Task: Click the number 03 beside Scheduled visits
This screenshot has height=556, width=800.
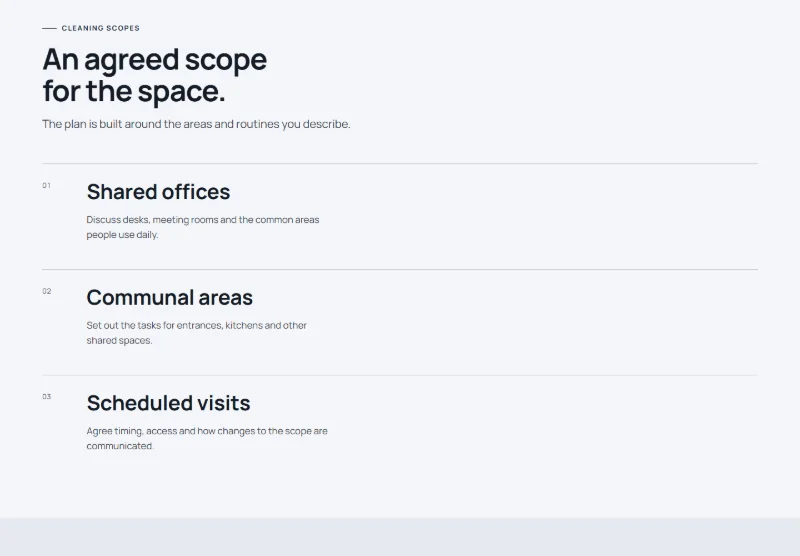Action: [47, 396]
